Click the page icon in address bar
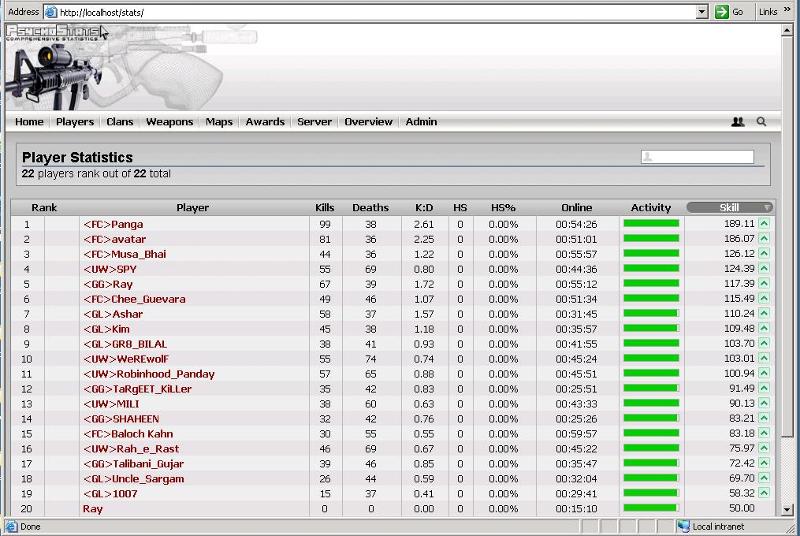The width and height of the screenshot is (800, 536). click(51, 12)
